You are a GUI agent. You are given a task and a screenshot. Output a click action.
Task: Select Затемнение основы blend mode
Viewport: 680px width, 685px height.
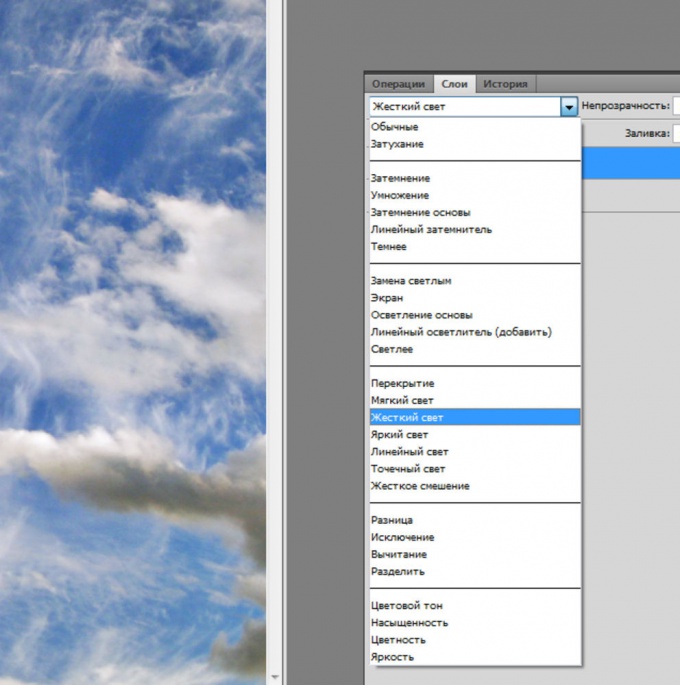pyautogui.click(x=475, y=212)
